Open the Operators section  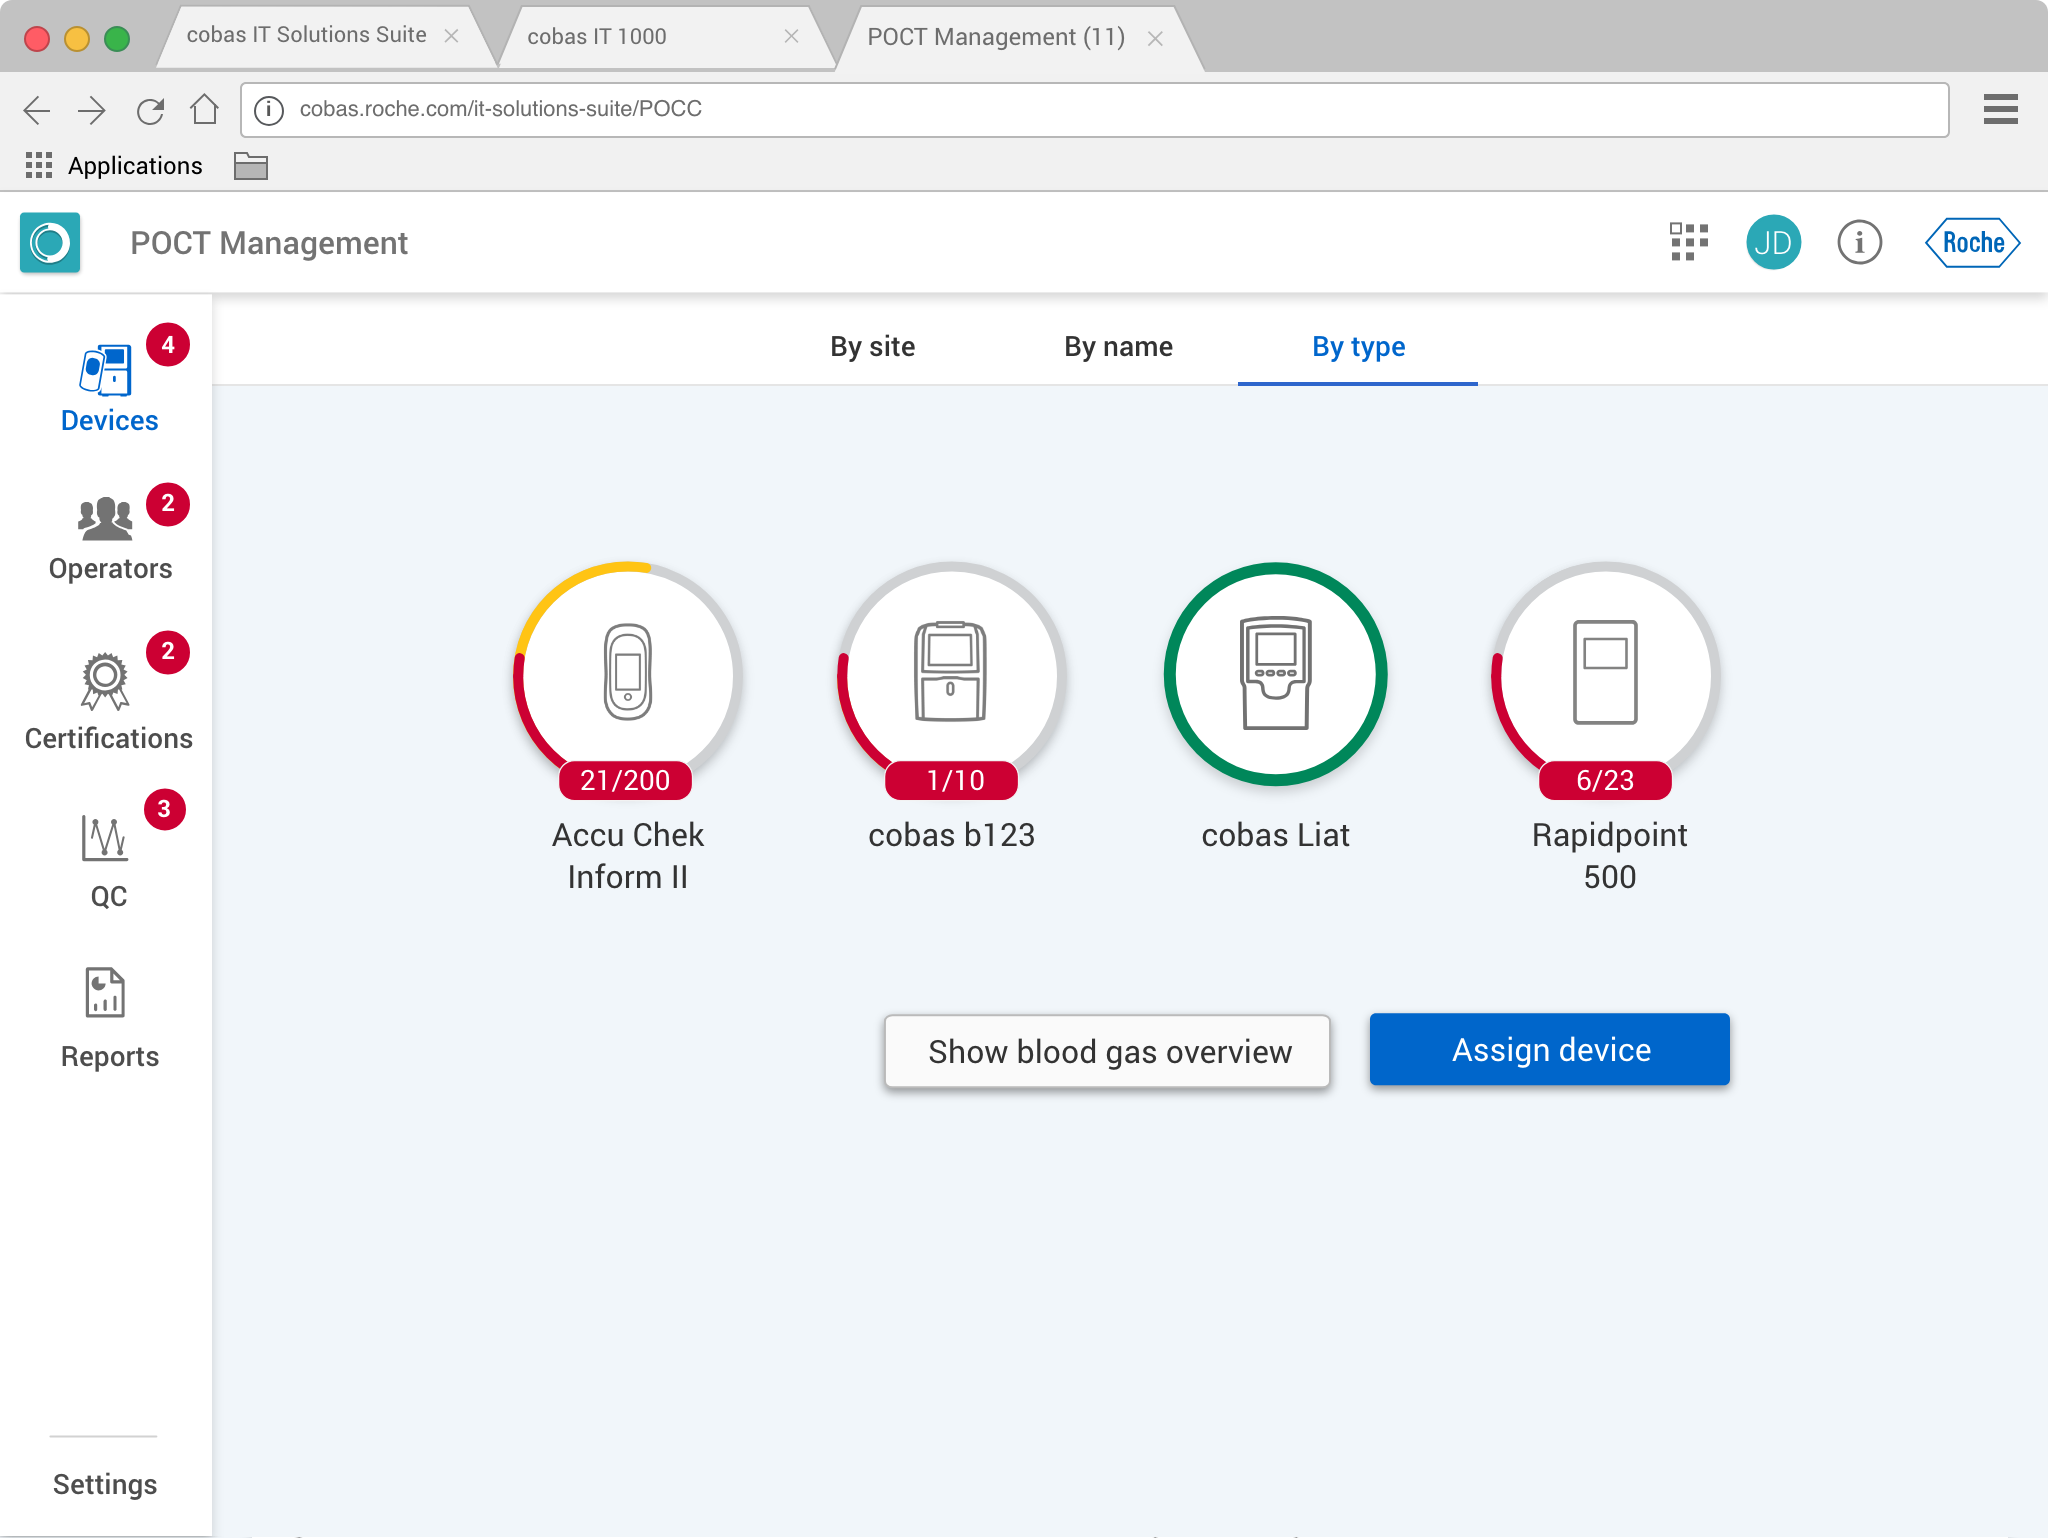(108, 538)
